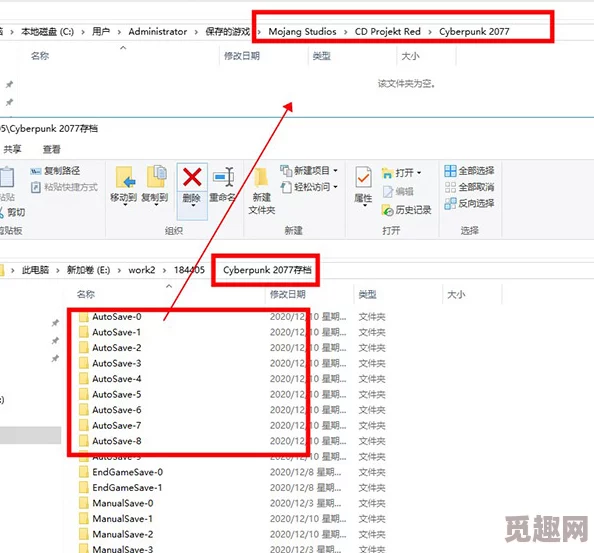Click 保存的游戏 breadcrumb in top window
This screenshot has height=553, width=594.
pos(228,31)
